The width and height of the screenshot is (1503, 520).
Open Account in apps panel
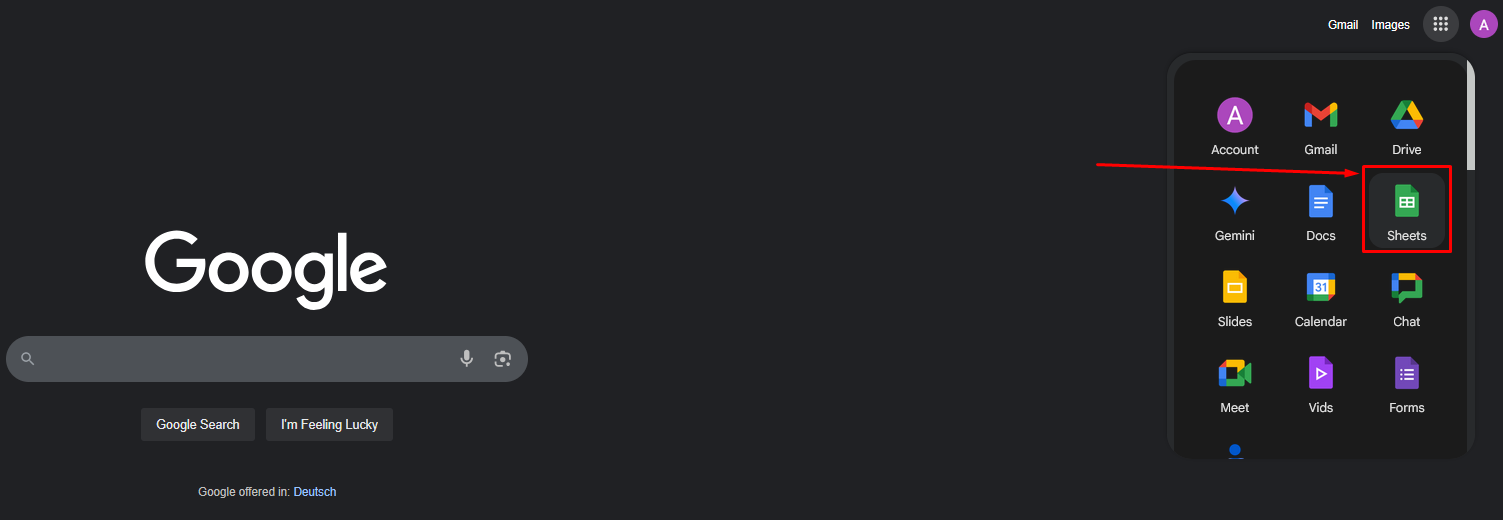[1234, 126]
